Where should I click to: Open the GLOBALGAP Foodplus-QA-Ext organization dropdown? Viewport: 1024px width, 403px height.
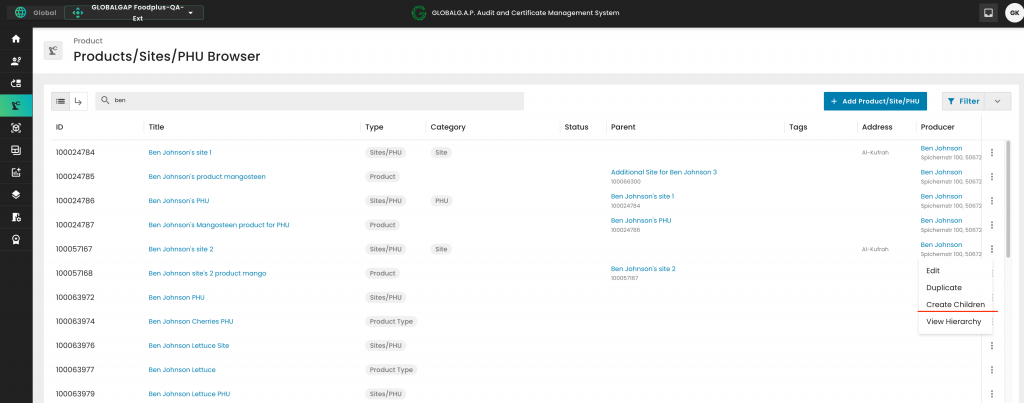(133, 13)
